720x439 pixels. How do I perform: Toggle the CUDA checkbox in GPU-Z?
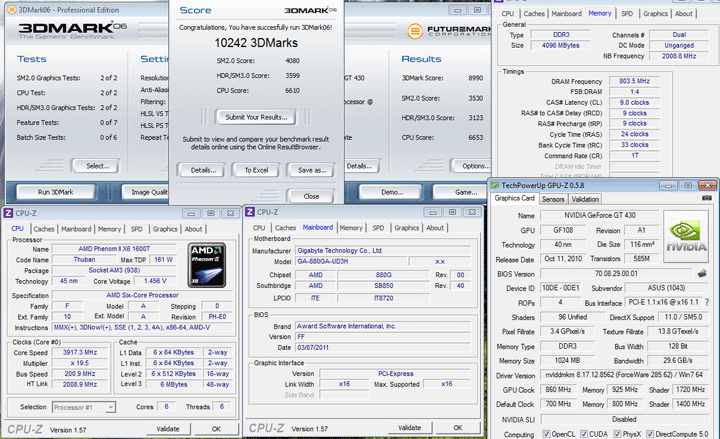[584, 434]
